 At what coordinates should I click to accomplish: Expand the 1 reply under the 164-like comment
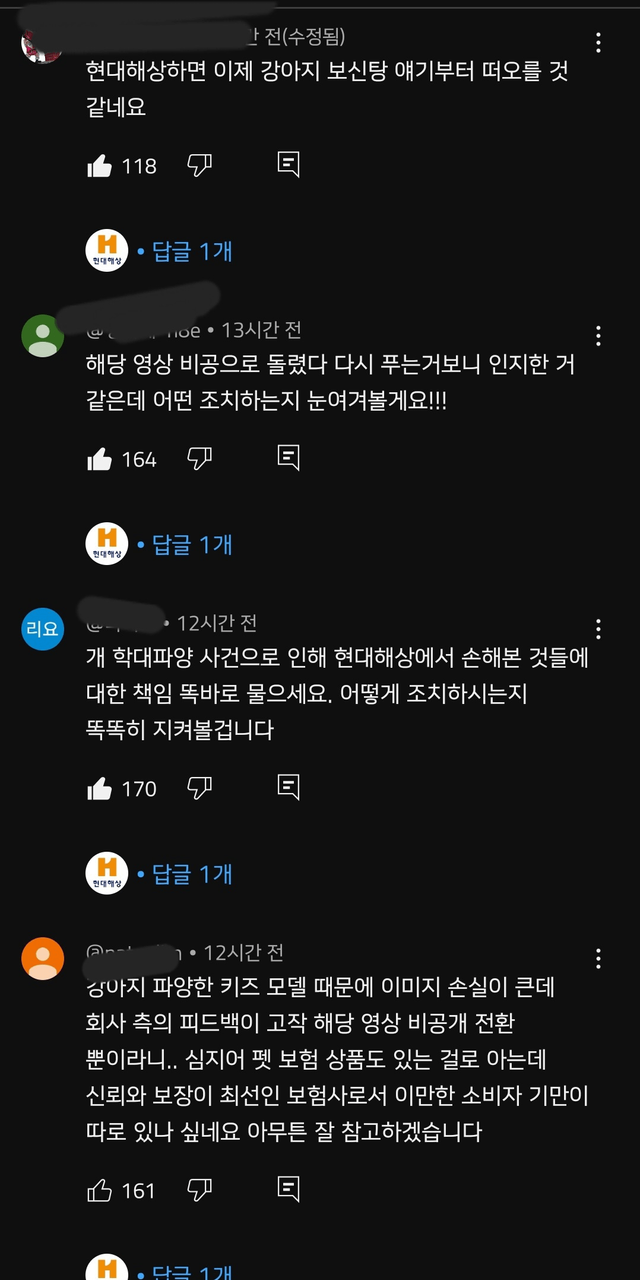point(192,544)
